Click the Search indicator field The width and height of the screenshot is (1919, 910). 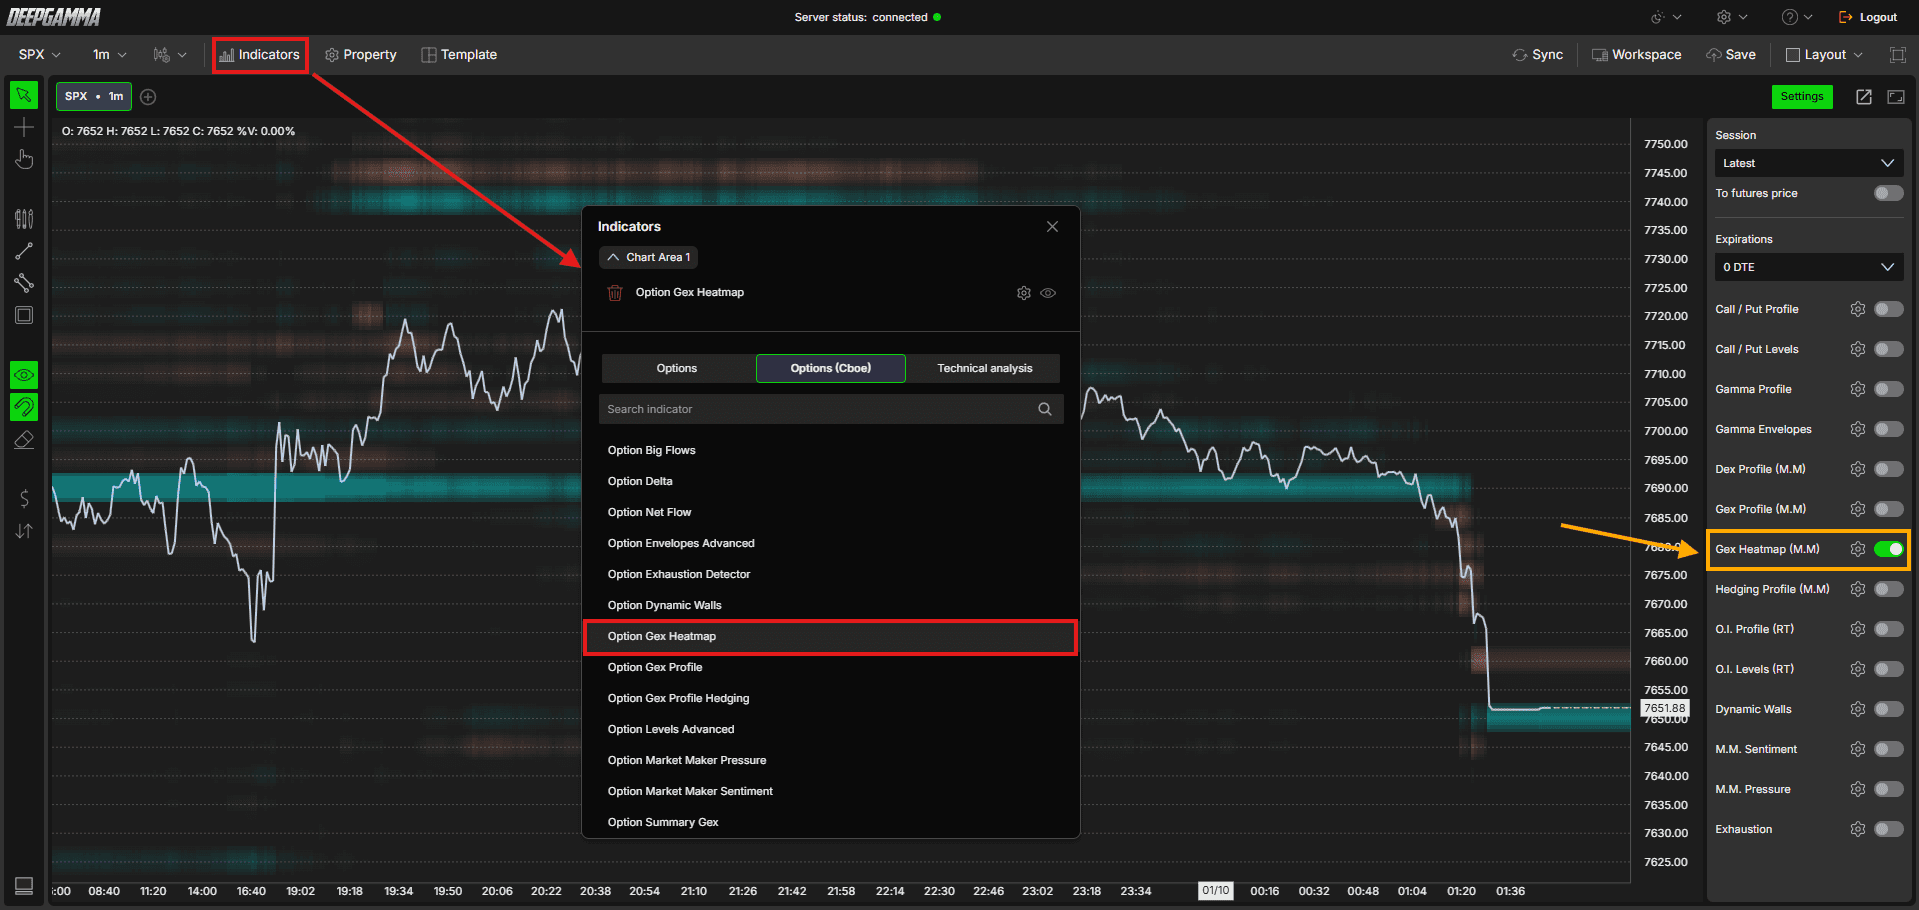831,409
